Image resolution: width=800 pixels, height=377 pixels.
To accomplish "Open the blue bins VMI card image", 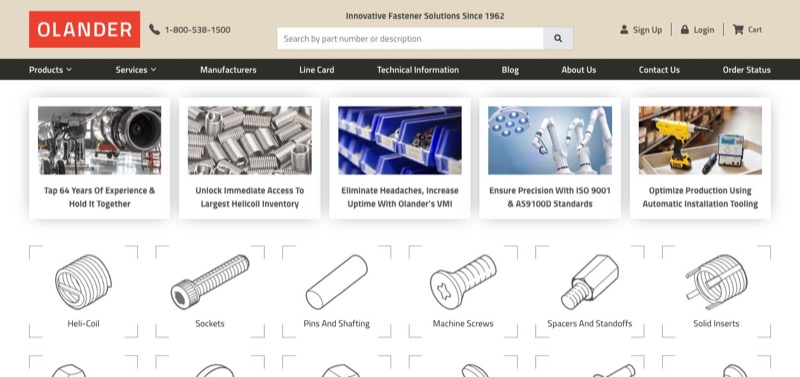I will (399, 140).
